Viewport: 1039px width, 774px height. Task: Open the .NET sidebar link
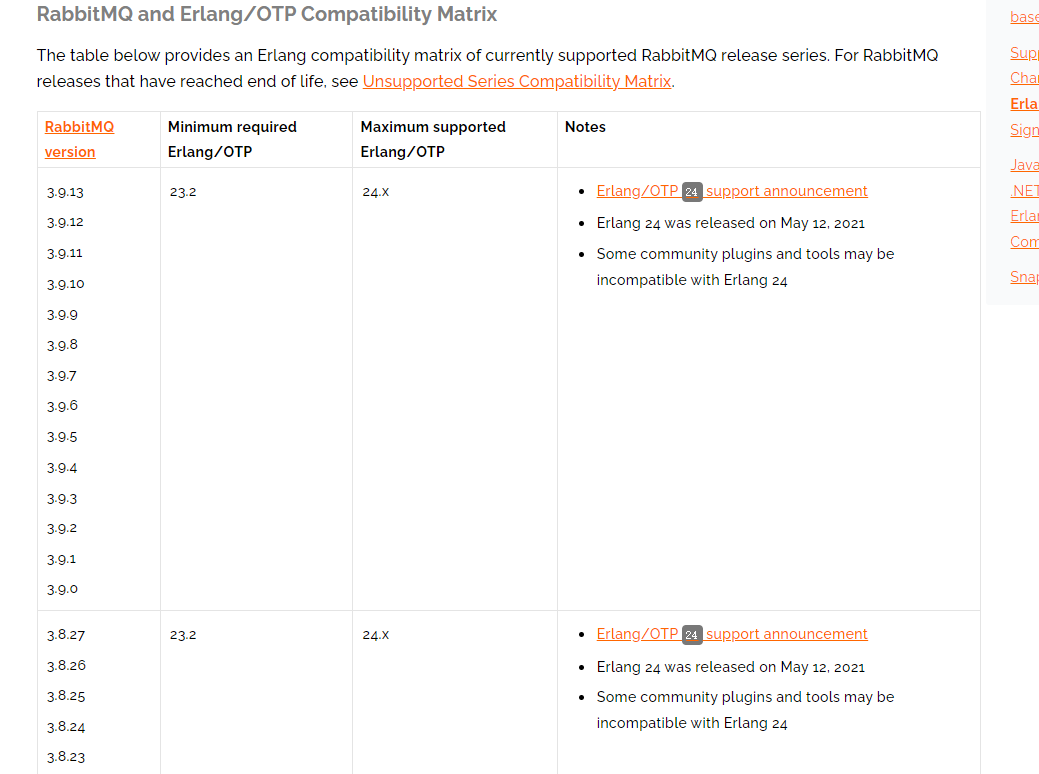(1024, 190)
